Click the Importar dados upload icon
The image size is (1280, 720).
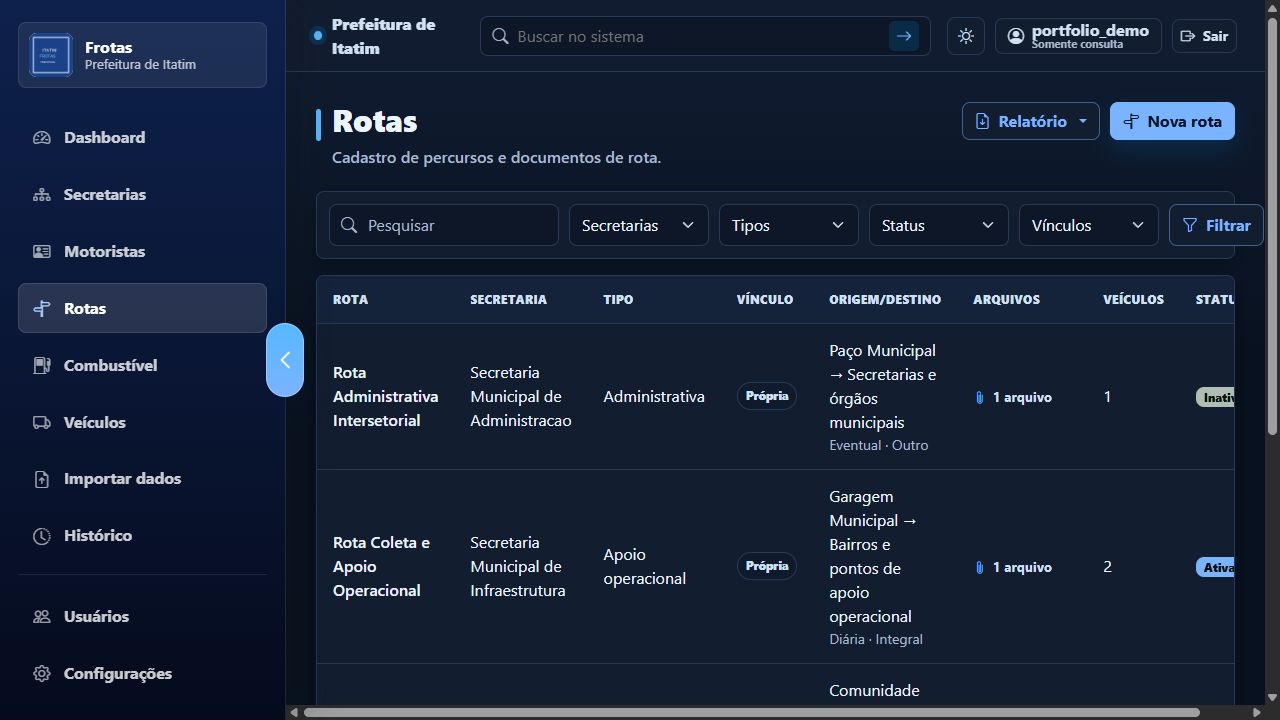click(42, 479)
